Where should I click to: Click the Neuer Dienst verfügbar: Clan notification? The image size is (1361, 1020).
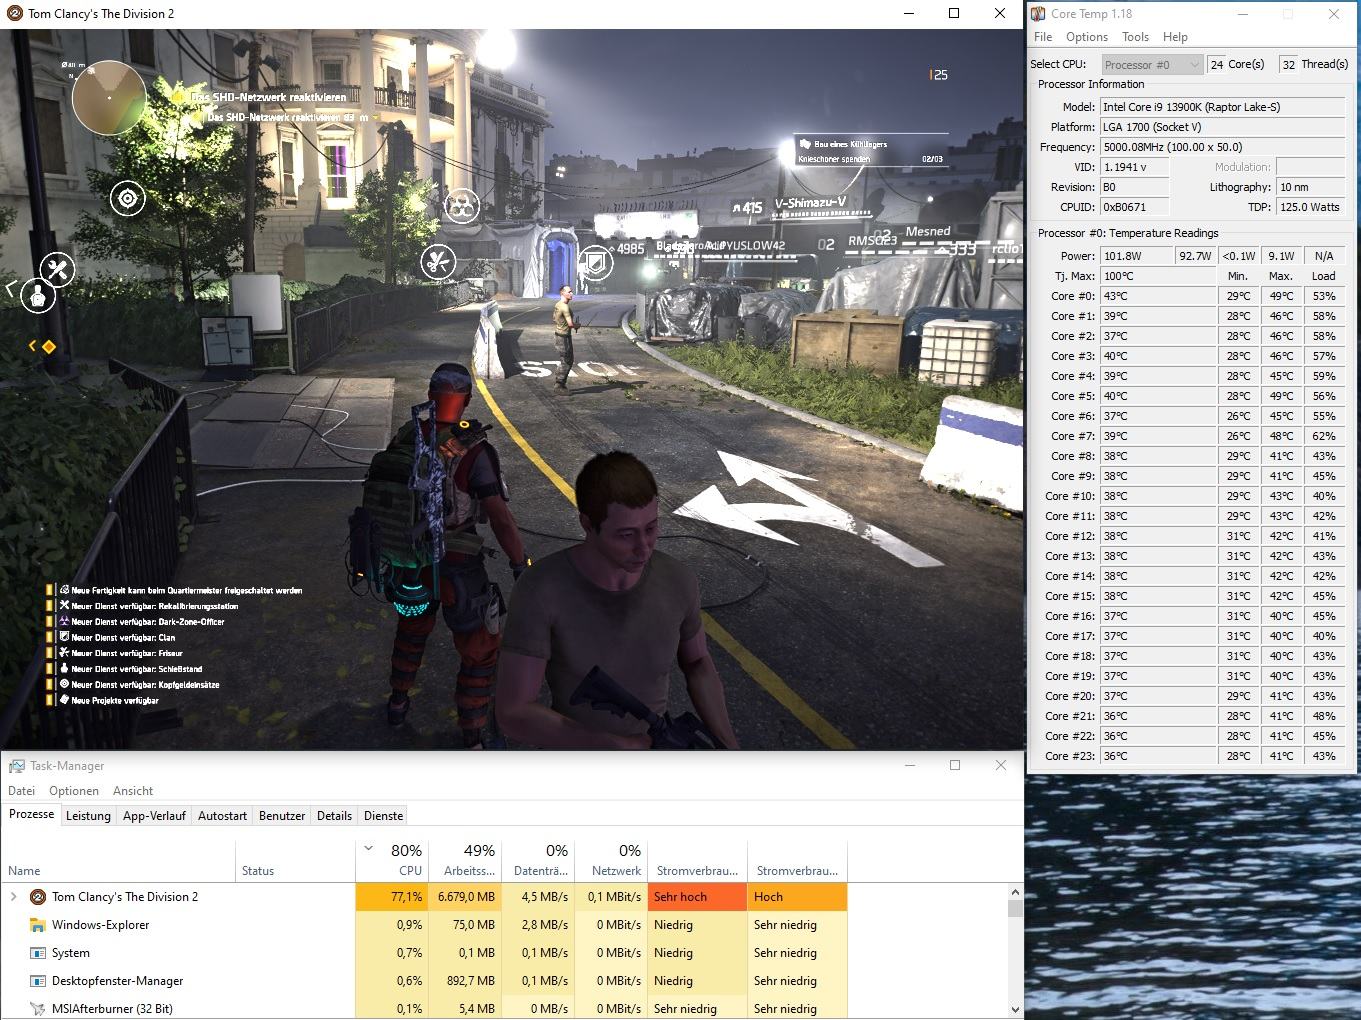click(x=117, y=637)
